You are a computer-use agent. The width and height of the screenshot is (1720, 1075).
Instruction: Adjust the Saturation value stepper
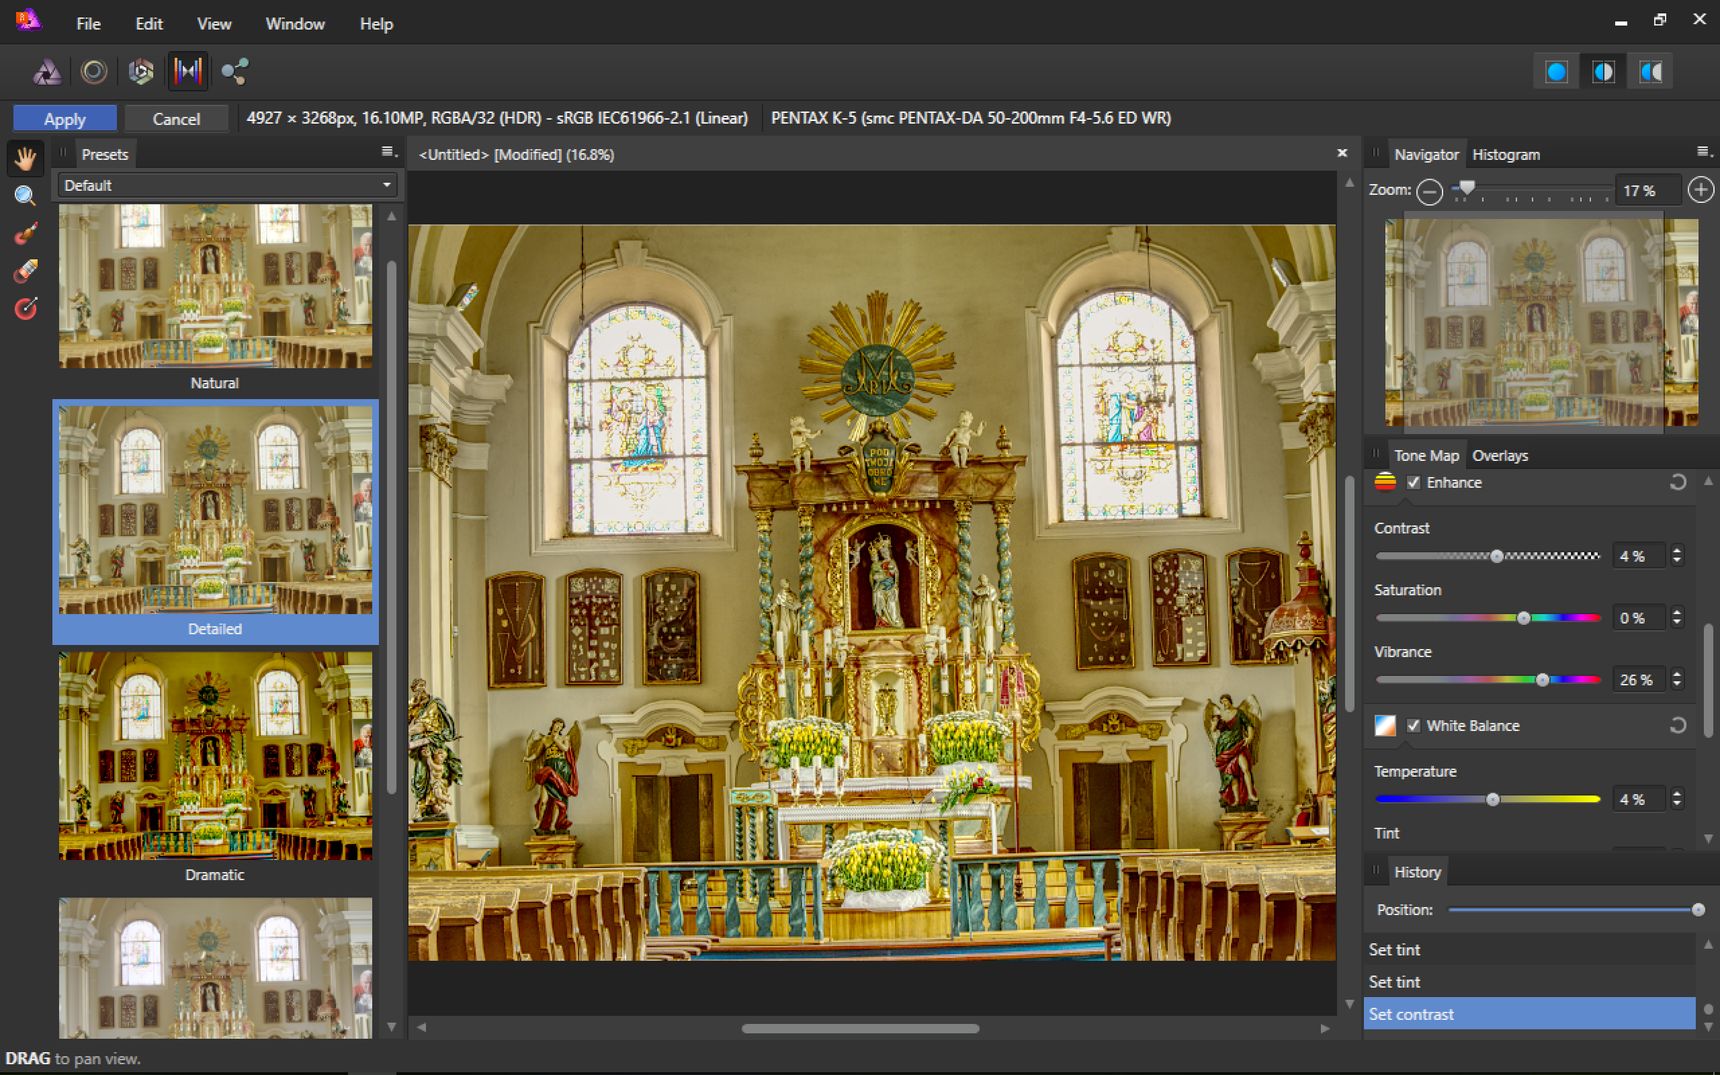coord(1677,617)
